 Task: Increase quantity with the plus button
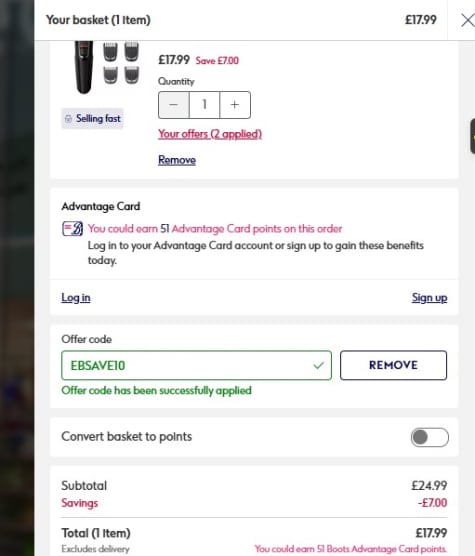coord(235,105)
